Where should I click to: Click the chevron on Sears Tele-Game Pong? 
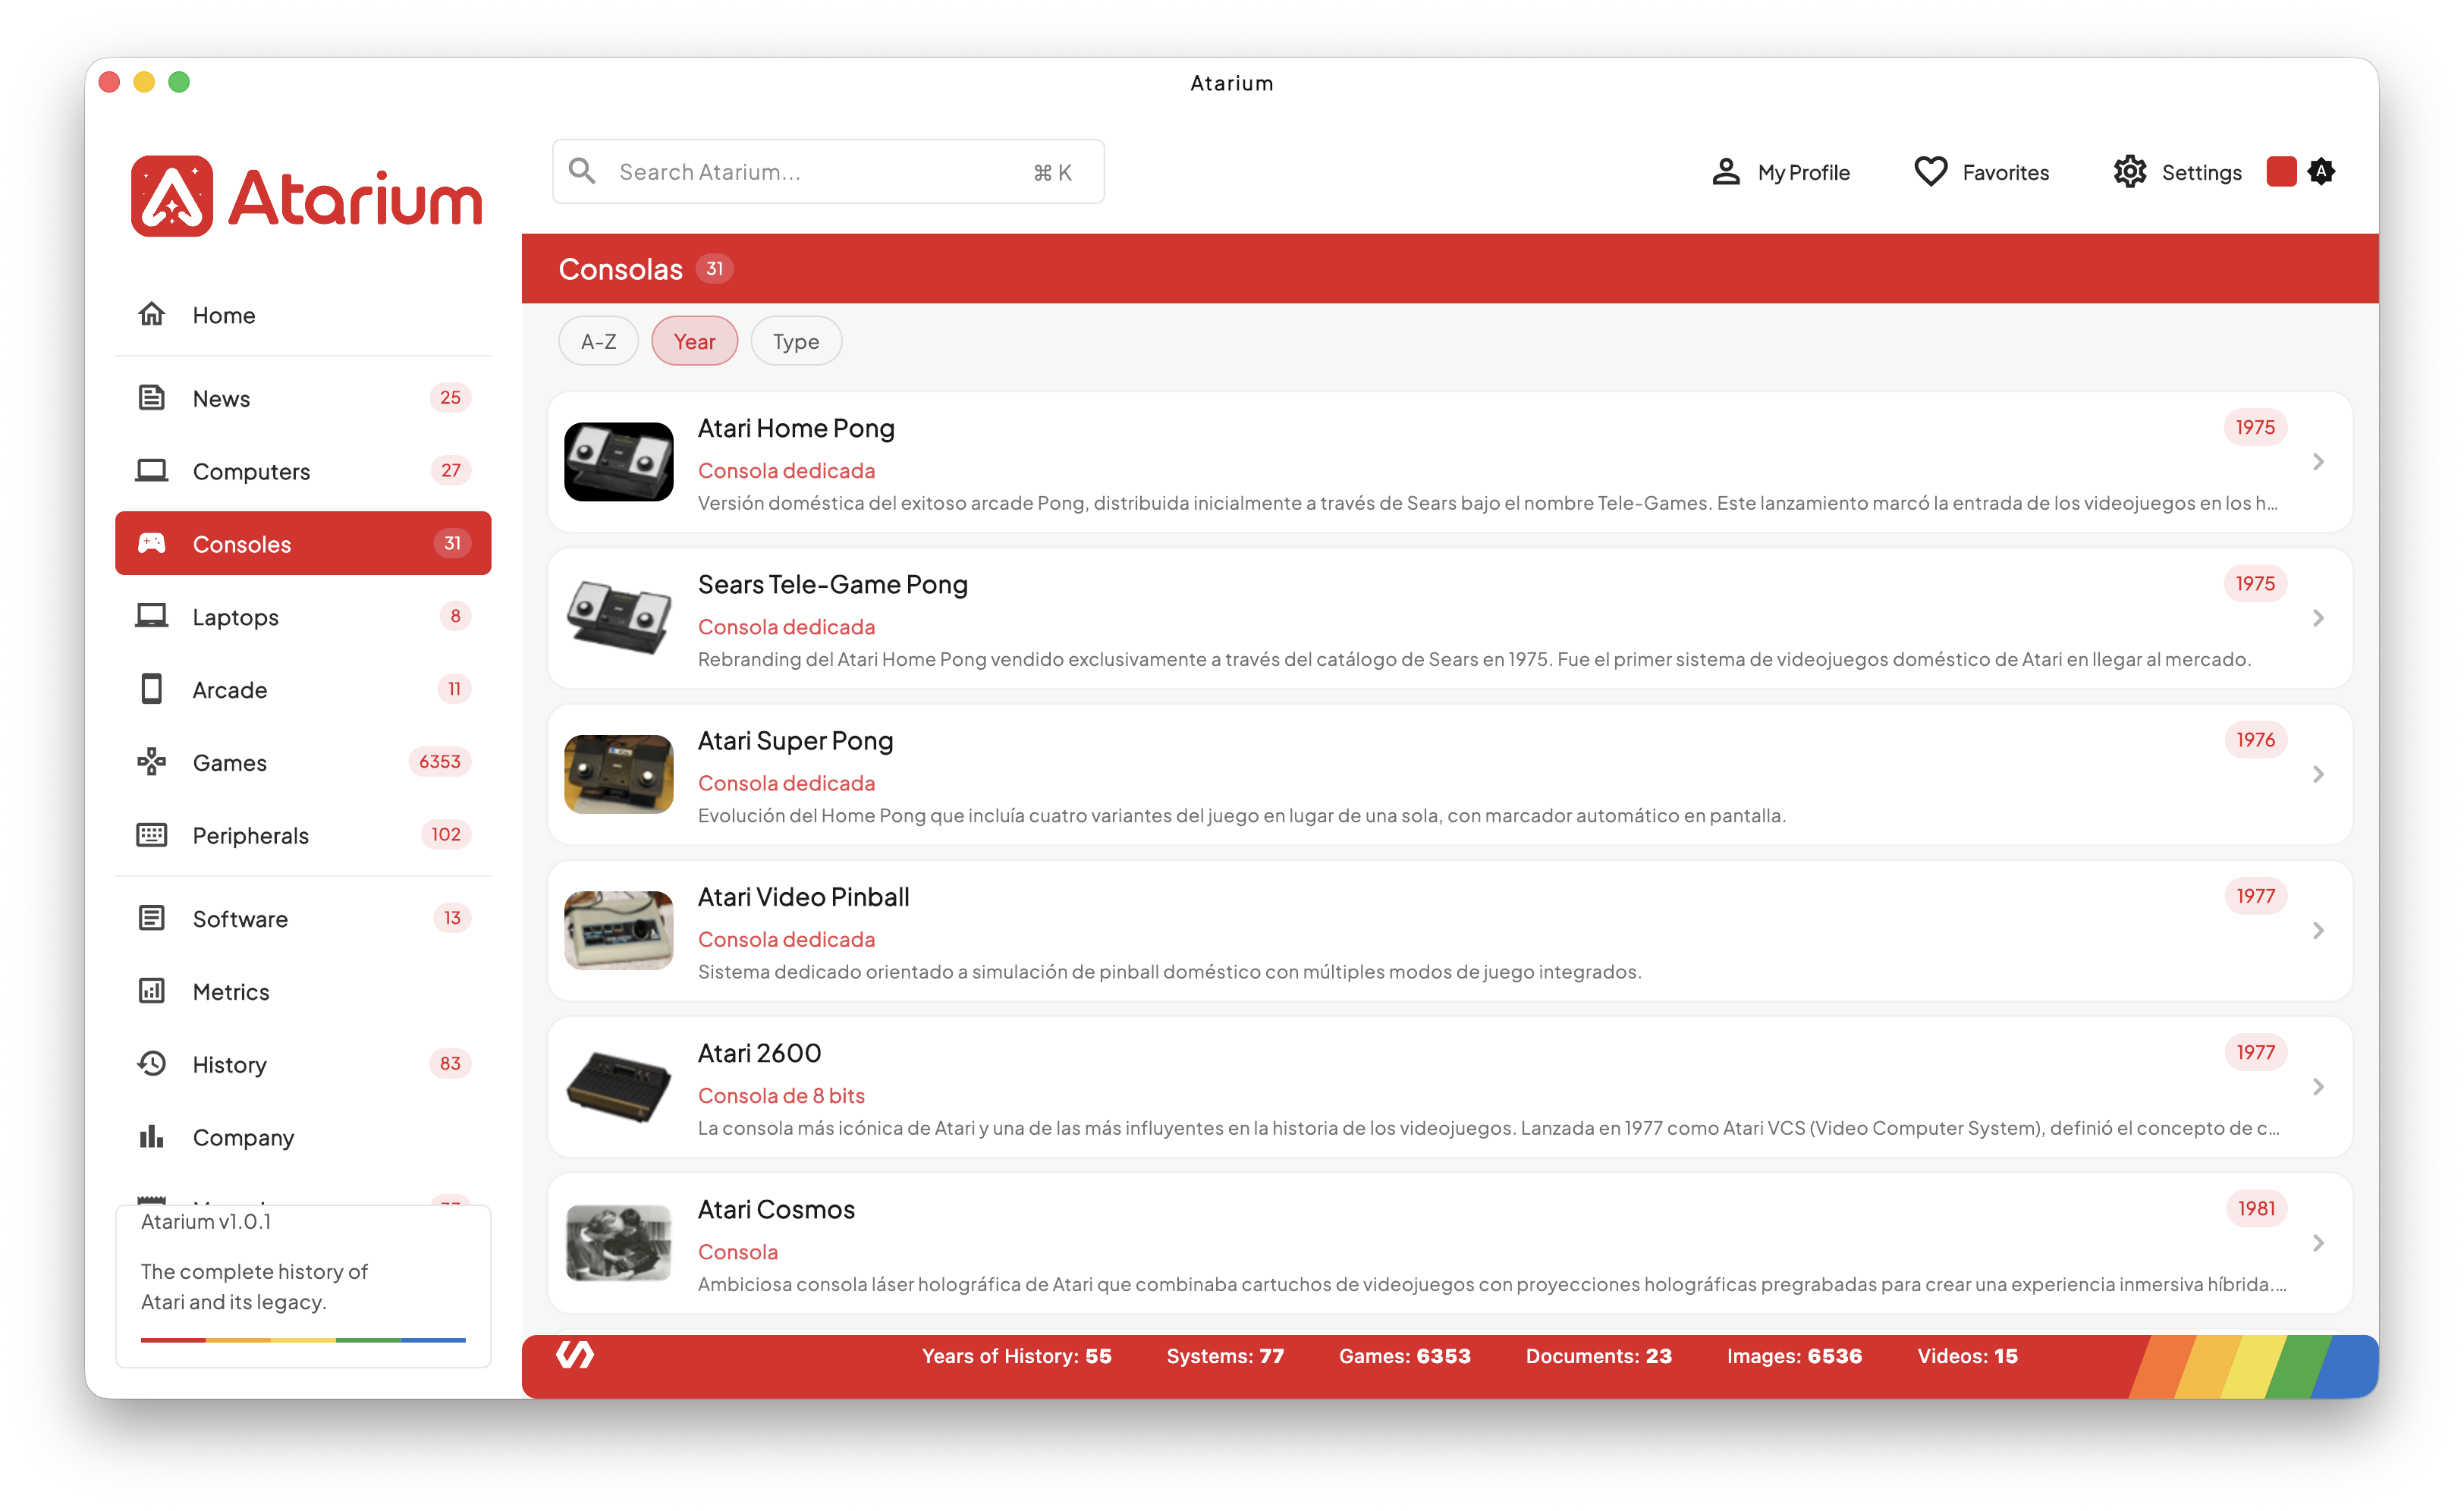[x=2318, y=618]
